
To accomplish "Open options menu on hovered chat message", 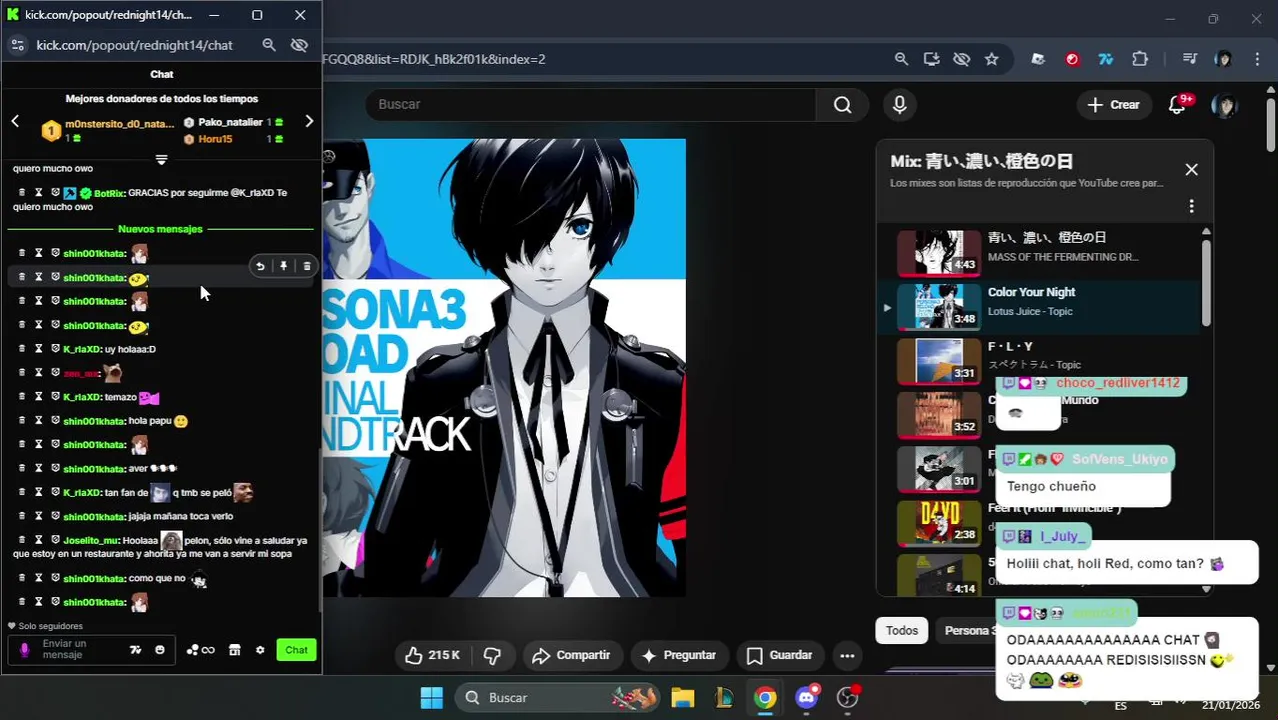I will coord(307,266).
